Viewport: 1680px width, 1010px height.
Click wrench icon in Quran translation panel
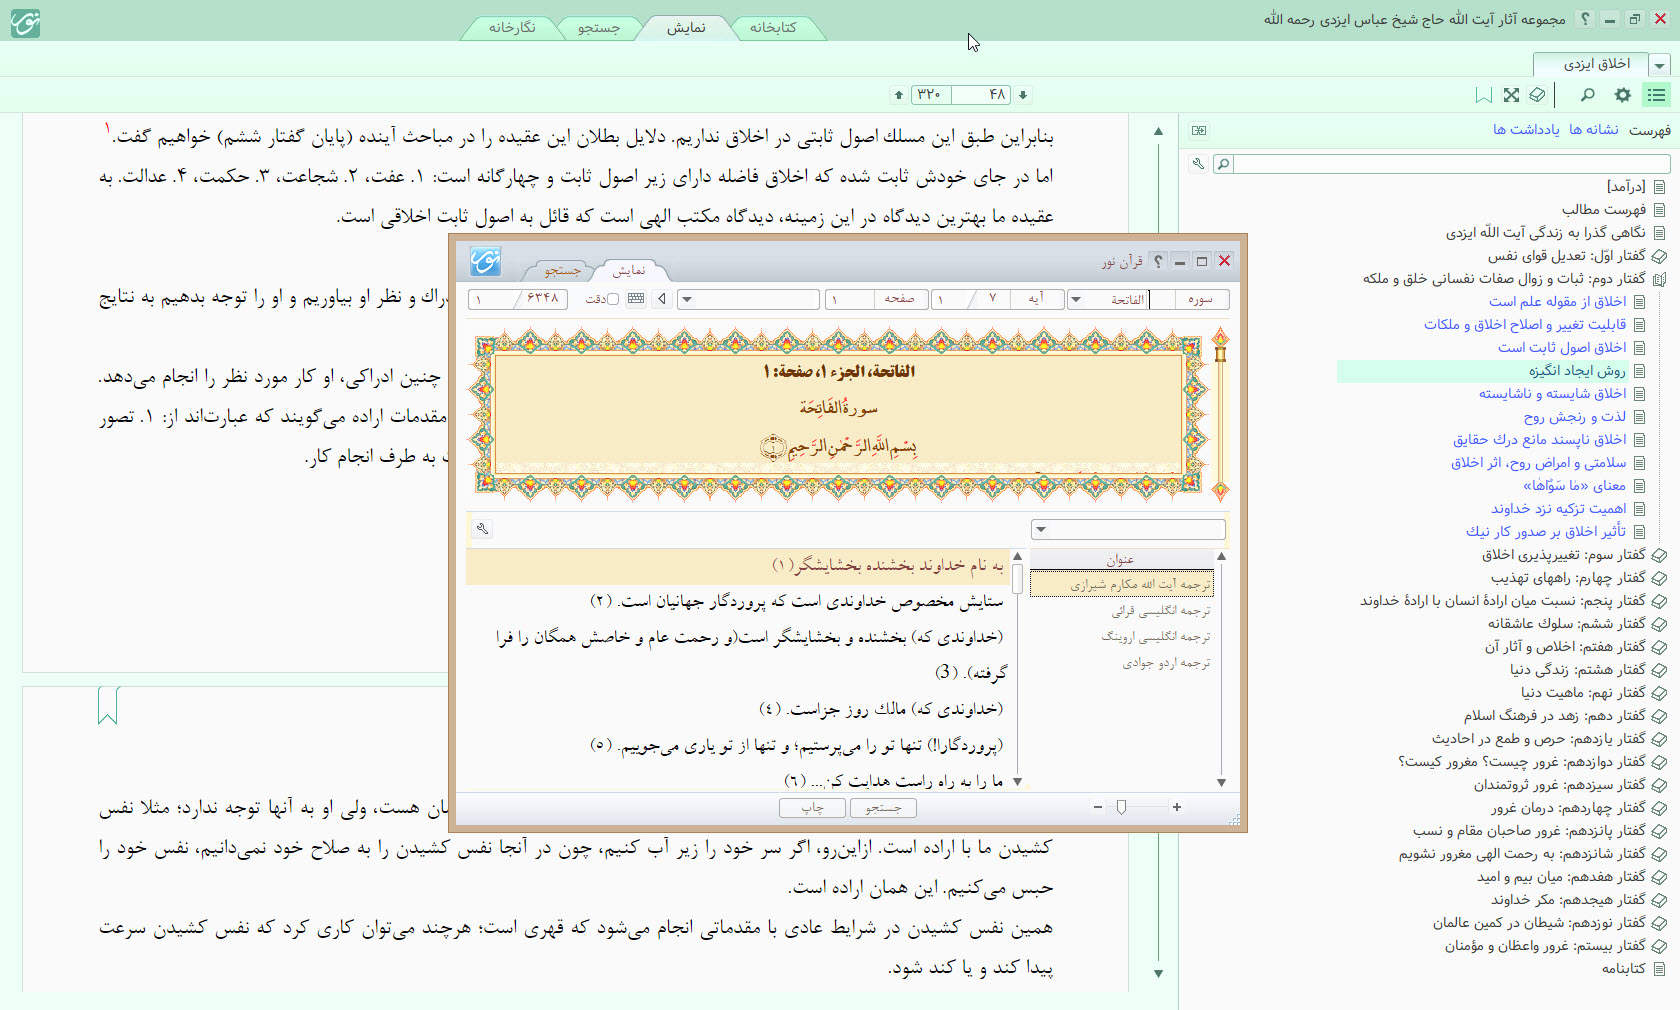482,529
